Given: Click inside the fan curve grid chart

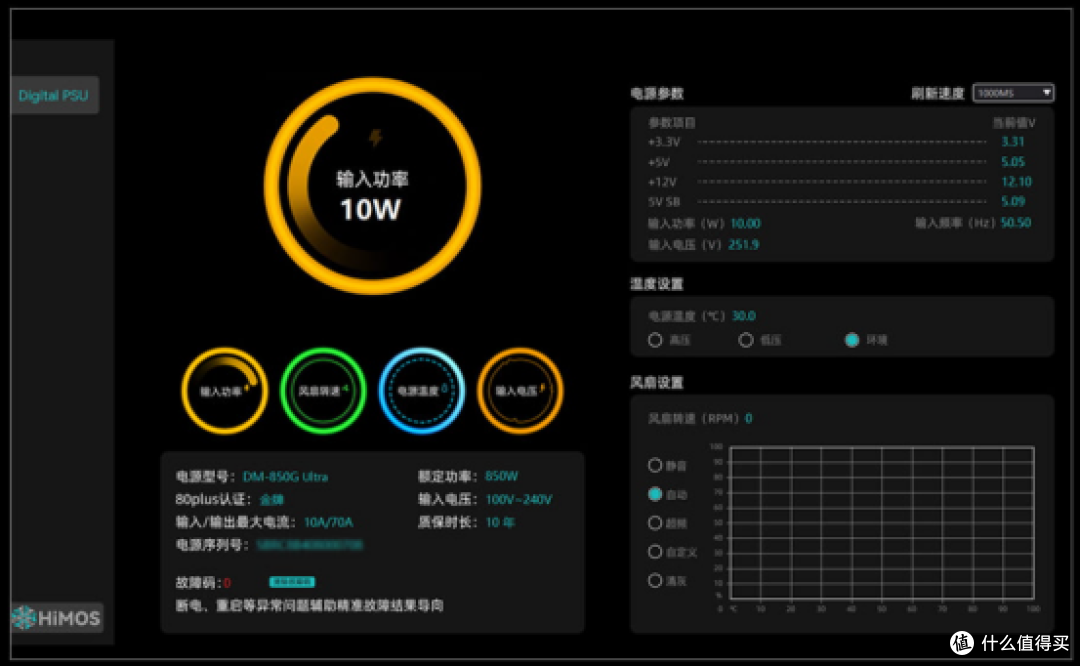Looking at the screenshot, I should tap(882, 523).
